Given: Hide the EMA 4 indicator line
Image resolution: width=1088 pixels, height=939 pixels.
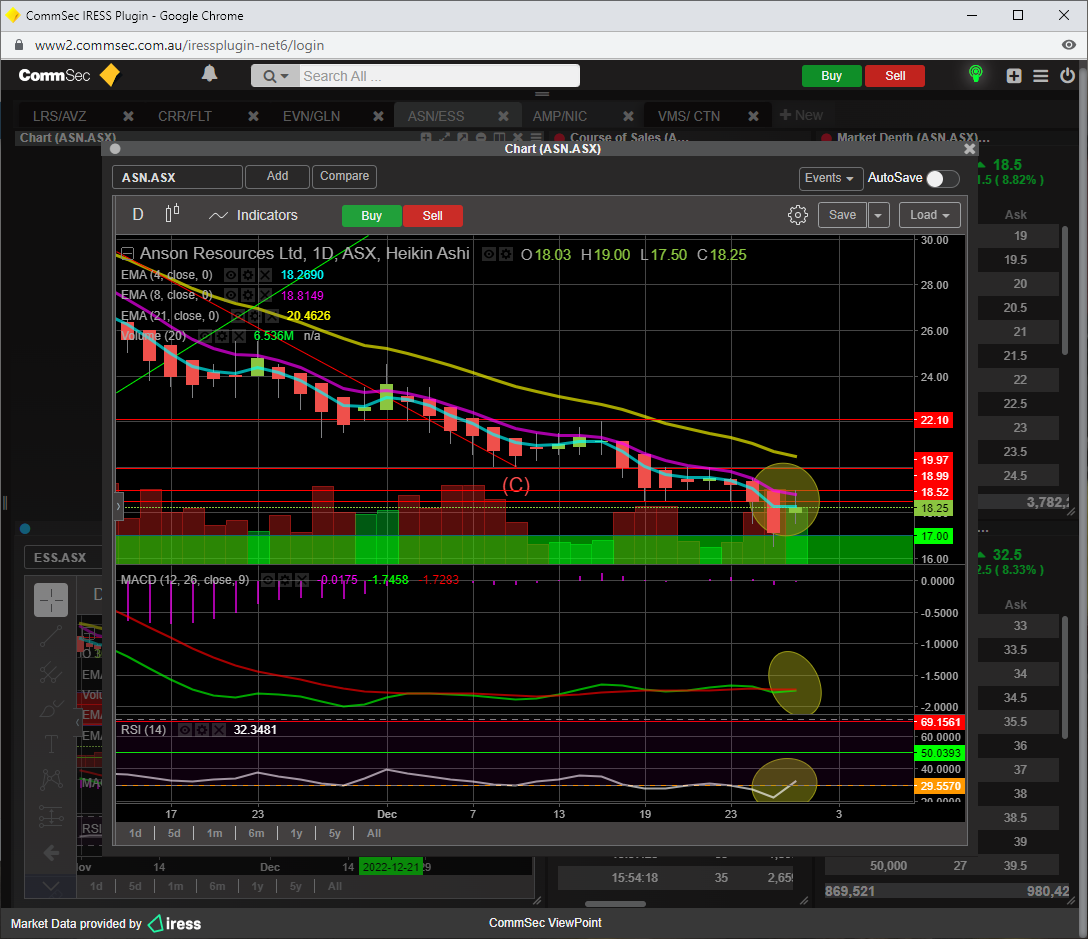Looking at the screenshot, I should click(x=231, y=274).
